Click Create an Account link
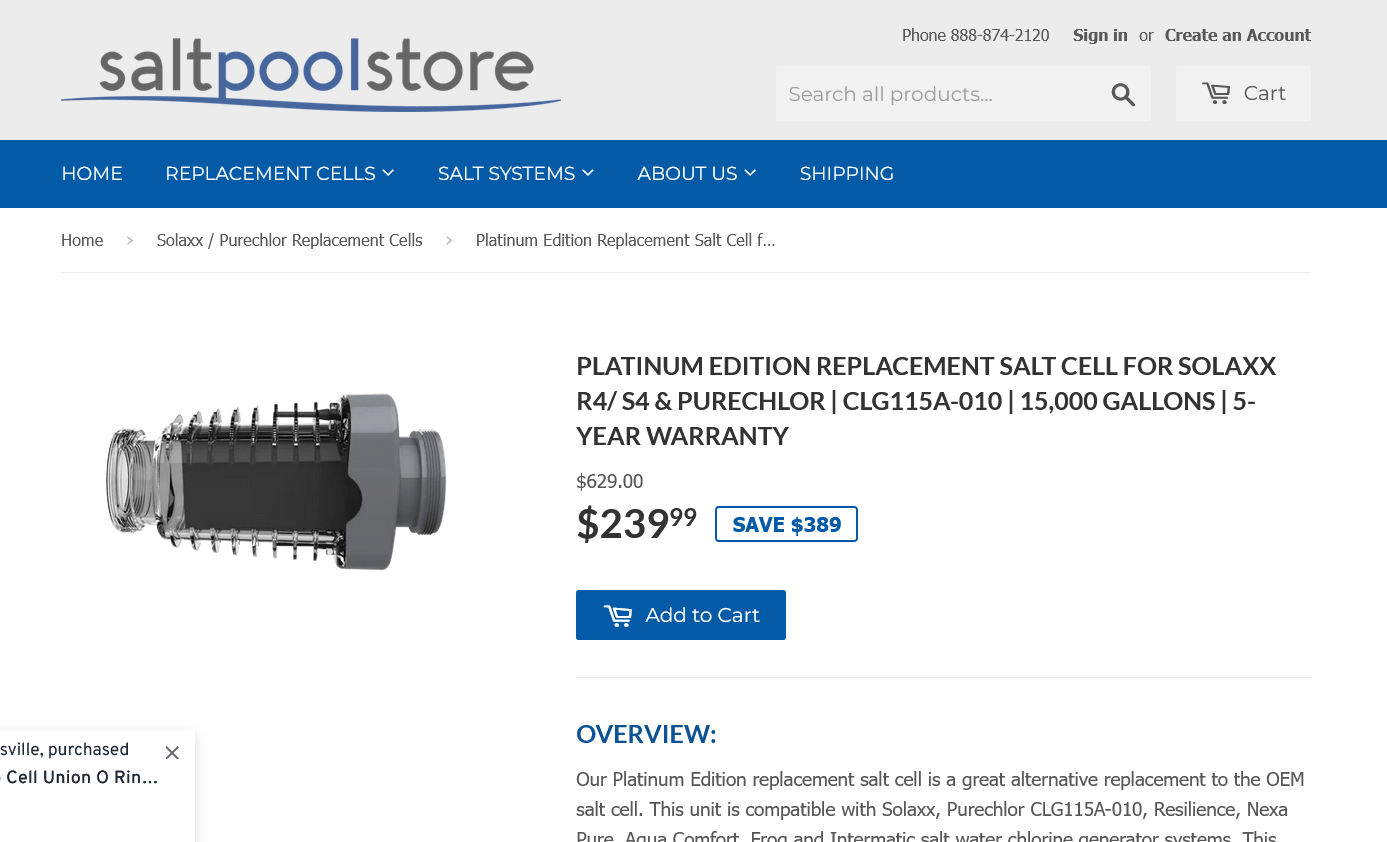 tap(1237, 35)
